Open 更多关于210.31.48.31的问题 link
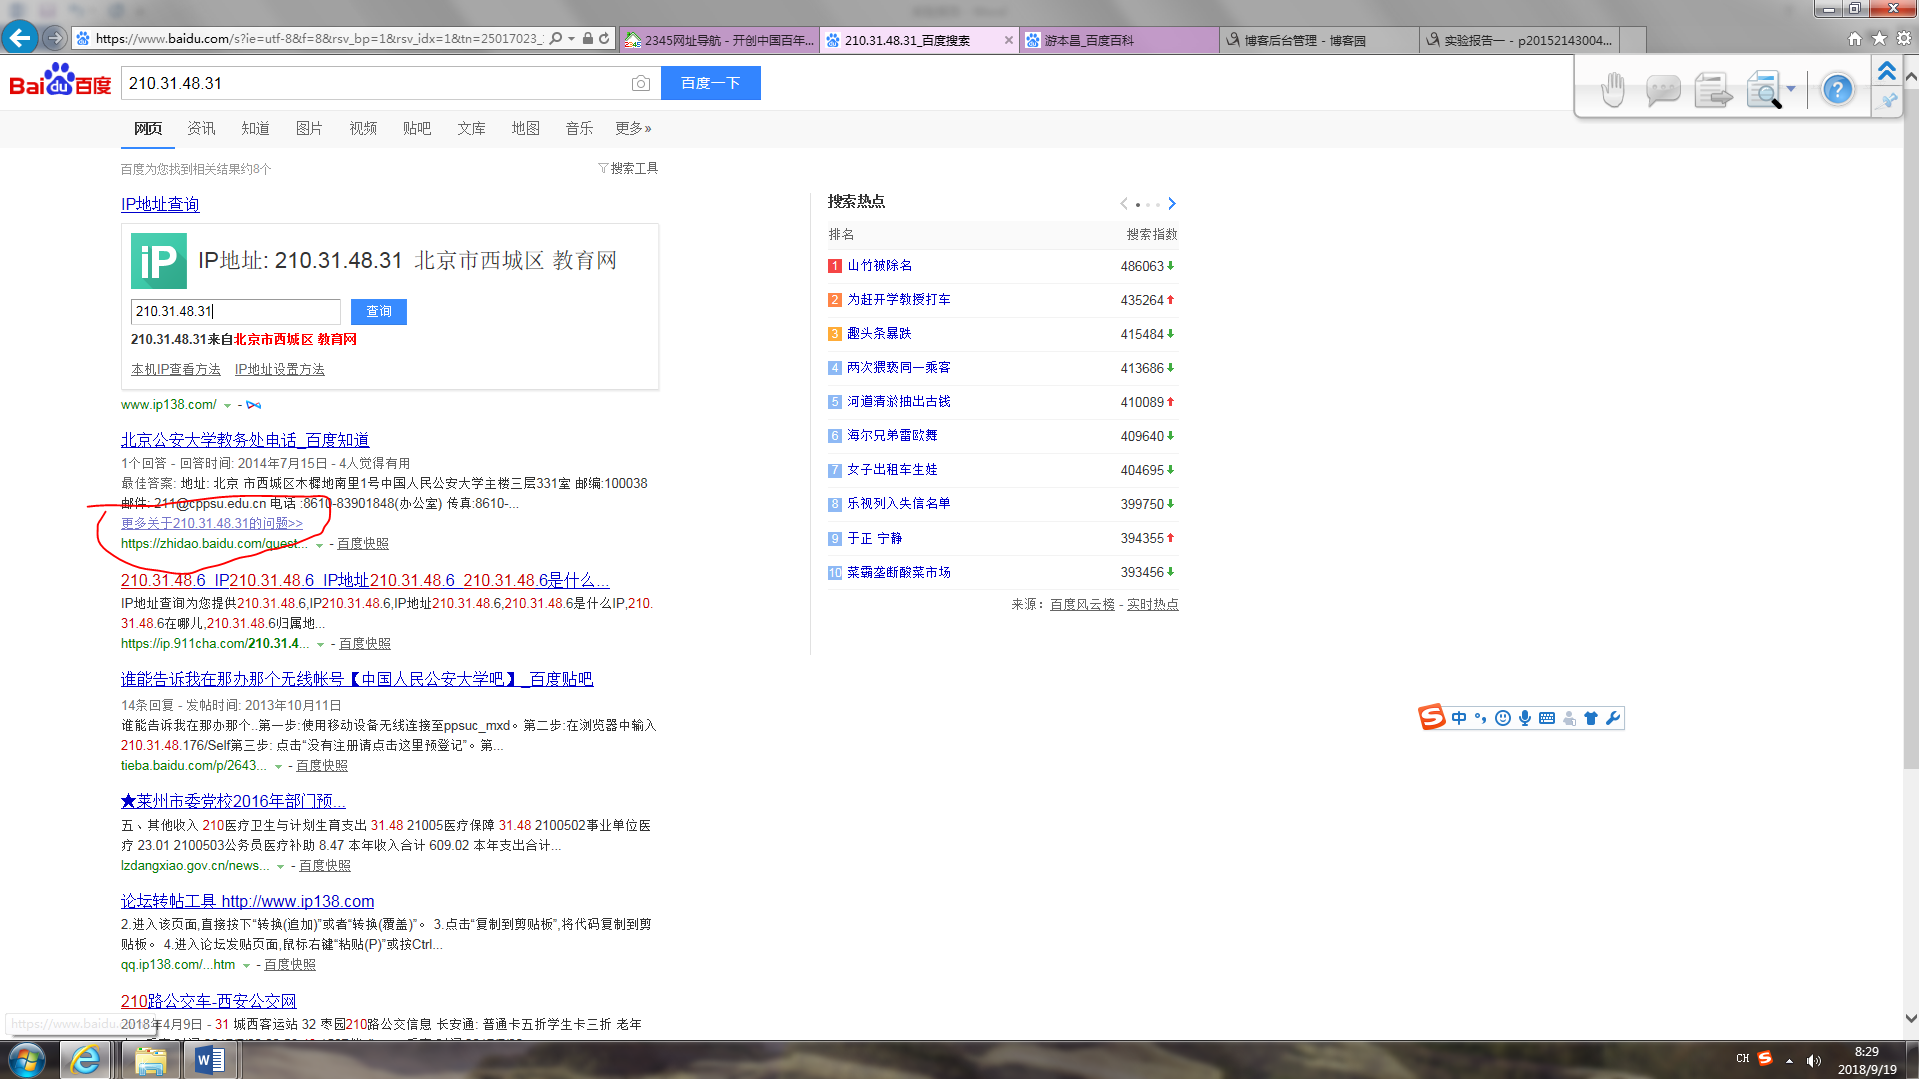 (x=212, y=523)
